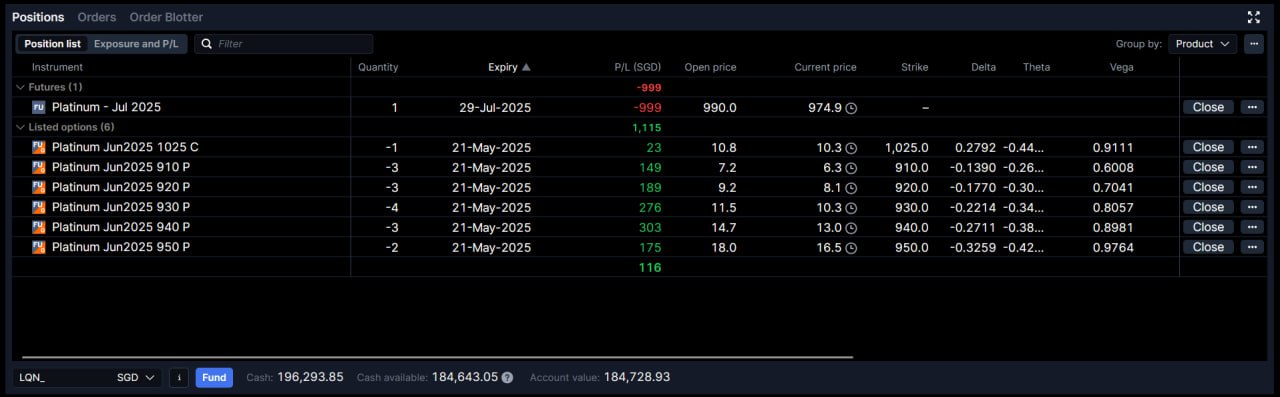
Task: Open the more-options menu for Platinum Jun2025 930 P
Action: [x=1252, y=207]
